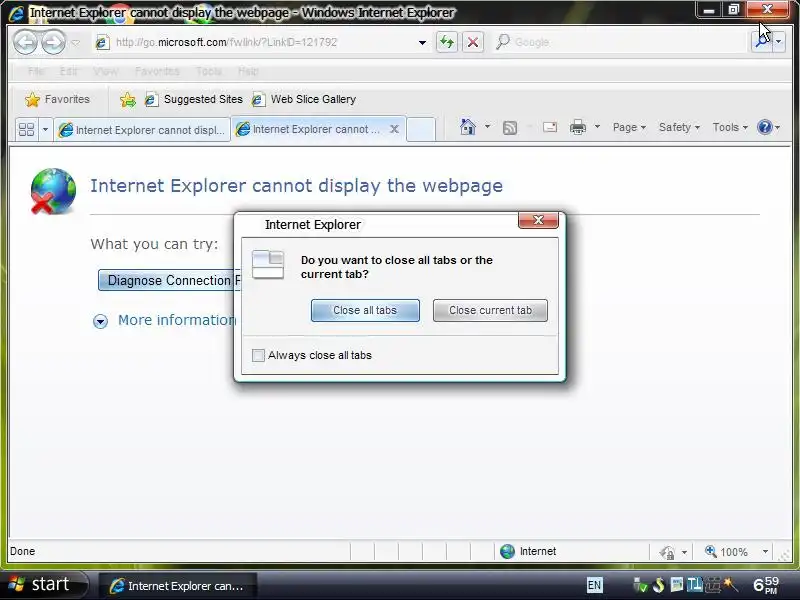The height and width of the screenshot is (600, 800).
Task: Click the Home icon in command bar
Action: pos(467,127)
